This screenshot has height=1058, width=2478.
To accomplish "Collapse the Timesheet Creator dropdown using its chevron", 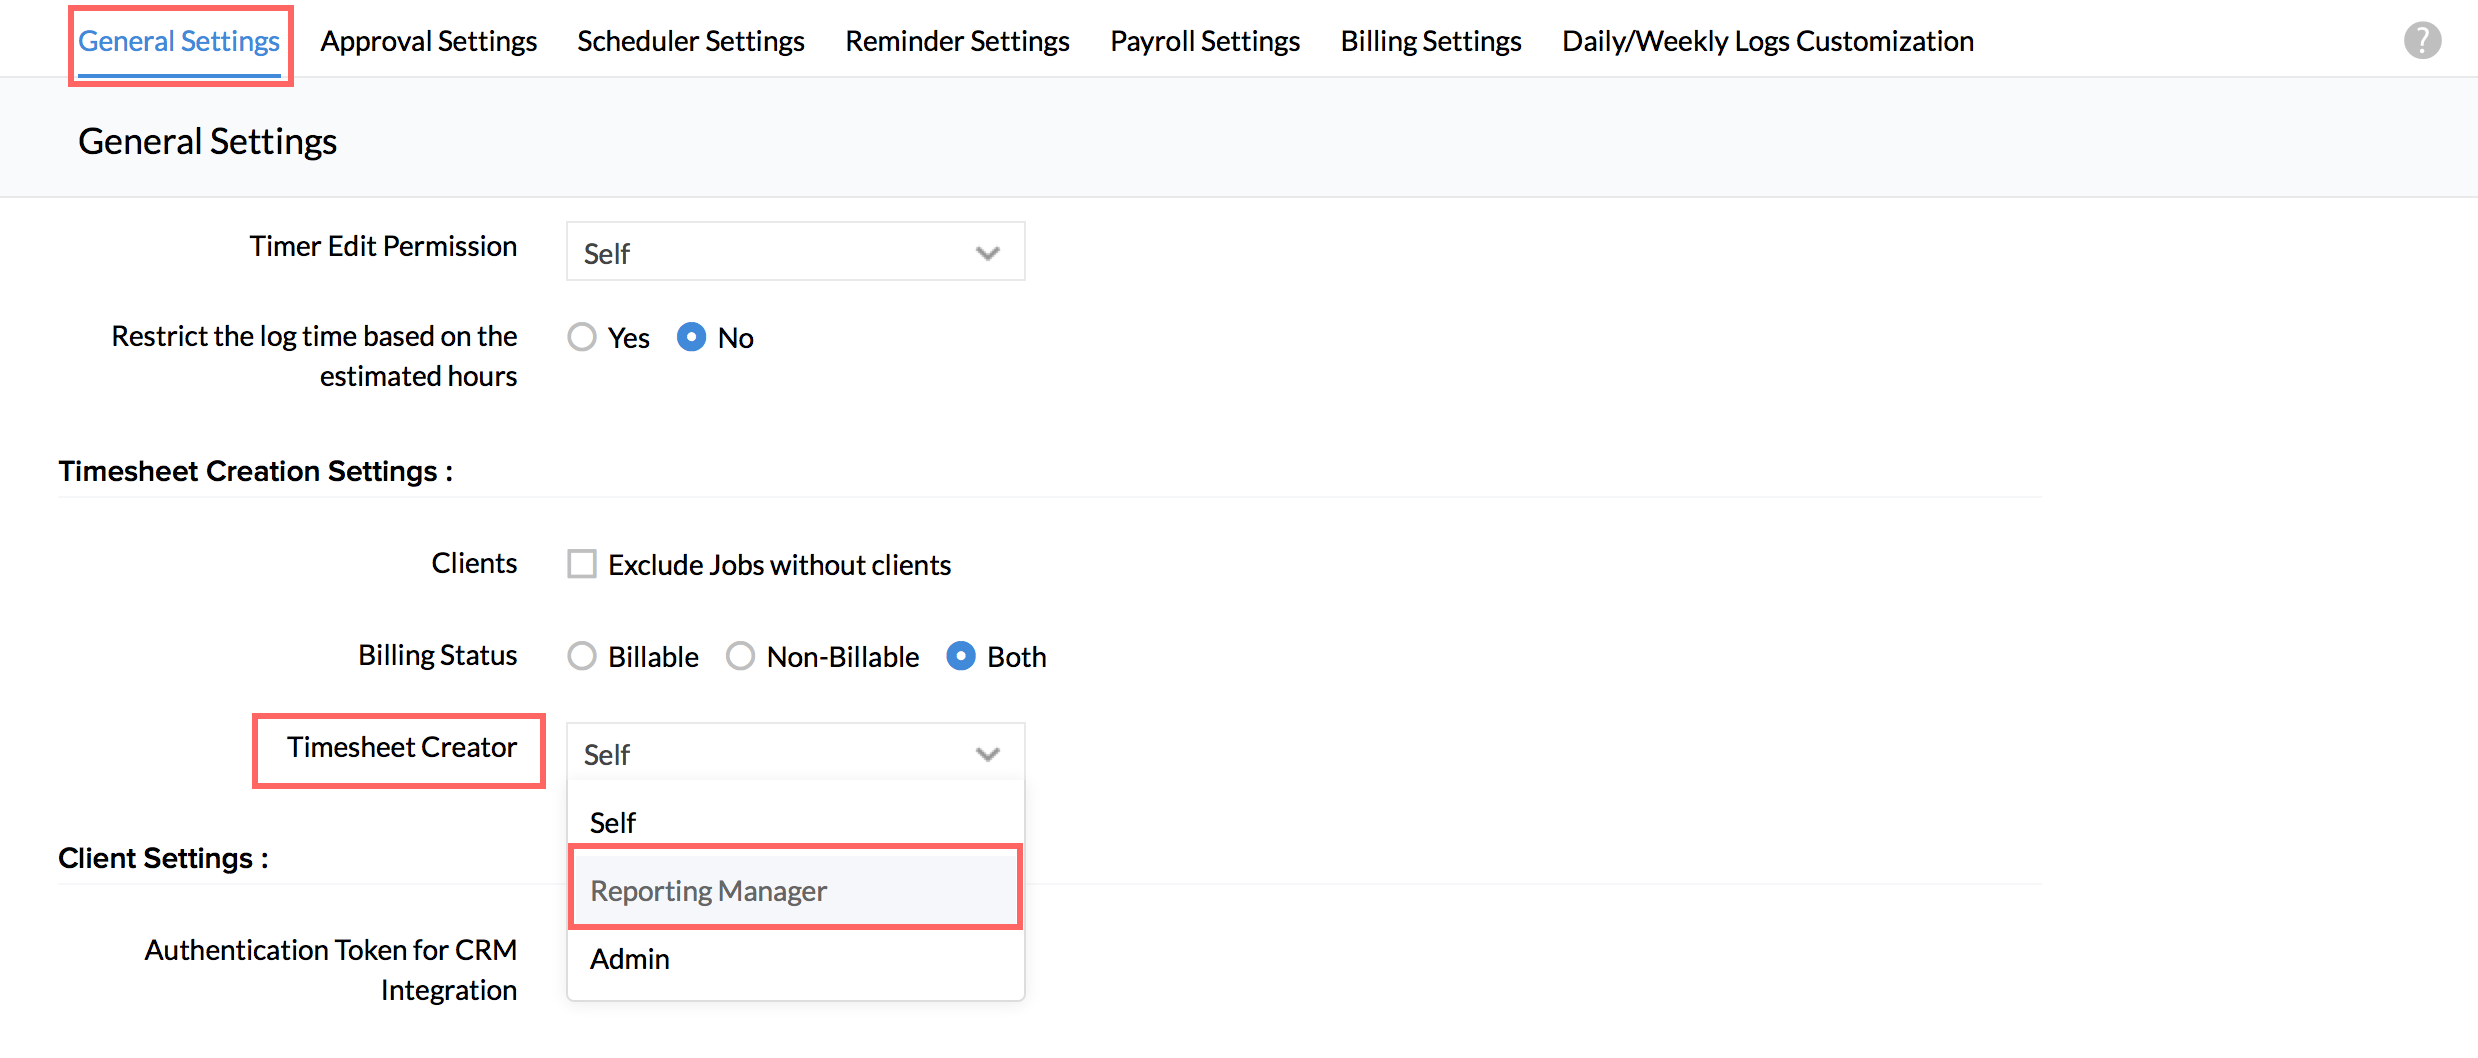I will tap(987, 754).
